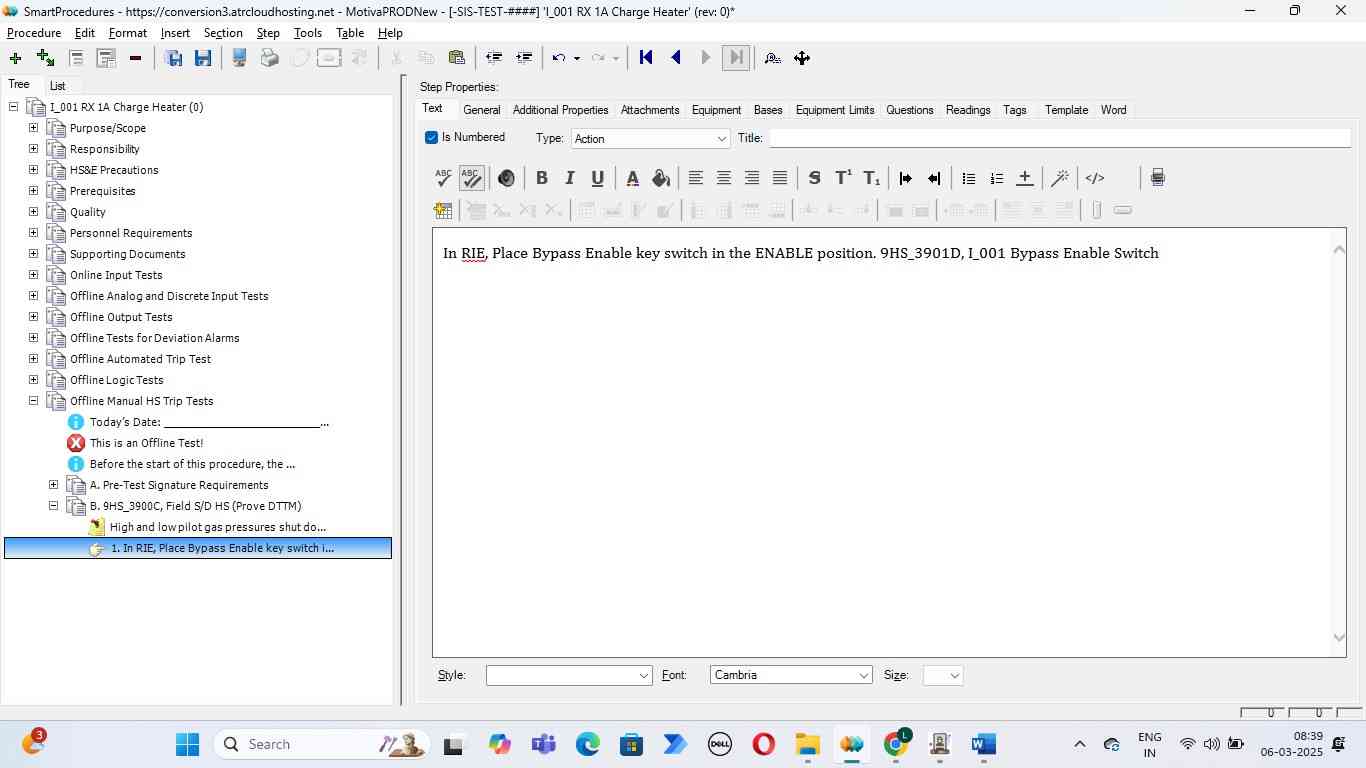Switch to the Attachments tab
This screenshot has height=768, width=1366.
(x=650, y=110)
